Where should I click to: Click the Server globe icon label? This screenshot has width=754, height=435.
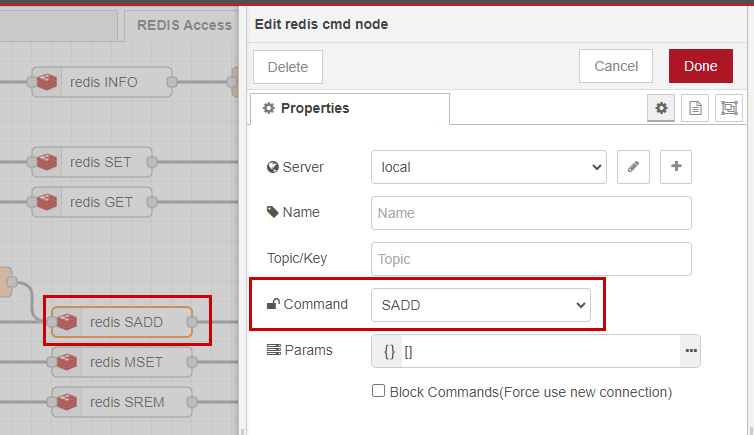tap(273, 167)
